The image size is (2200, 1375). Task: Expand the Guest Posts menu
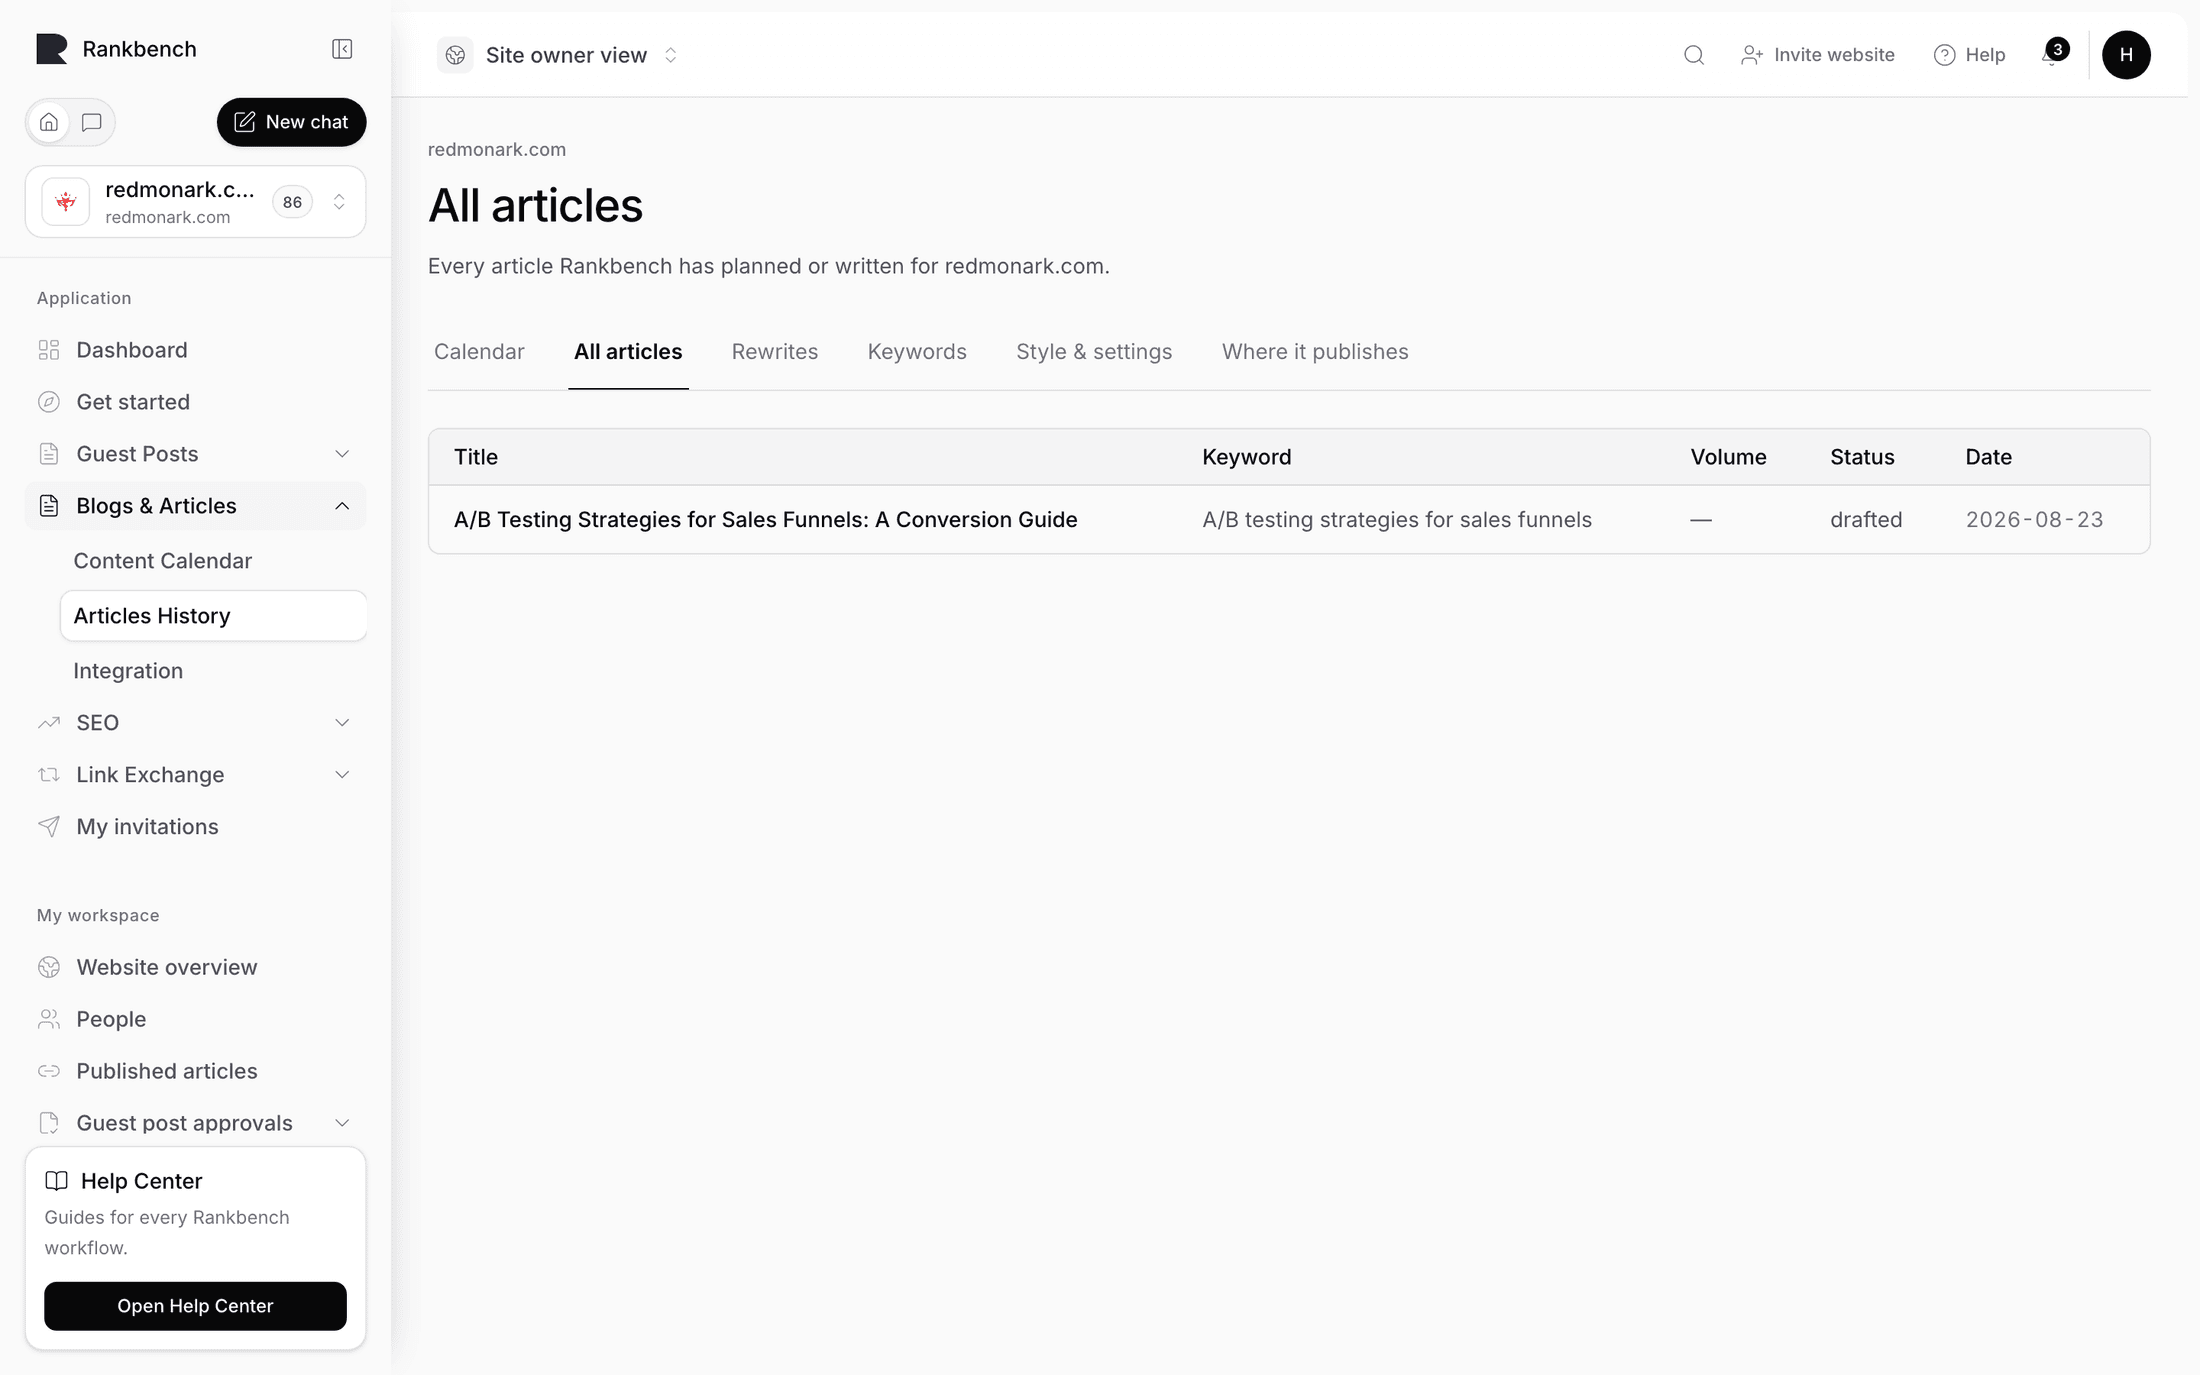(195, 454)
